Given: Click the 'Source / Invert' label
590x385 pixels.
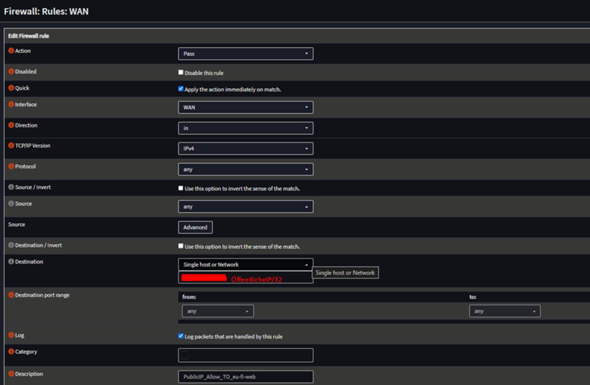Looking at the screenshot, I should click(x=33, y=187).
